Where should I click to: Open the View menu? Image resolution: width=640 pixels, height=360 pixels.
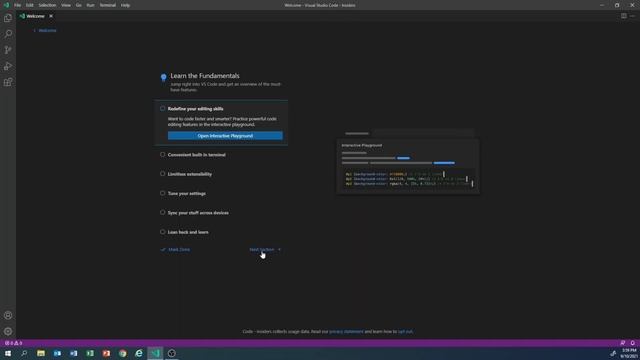coord(66,5)
